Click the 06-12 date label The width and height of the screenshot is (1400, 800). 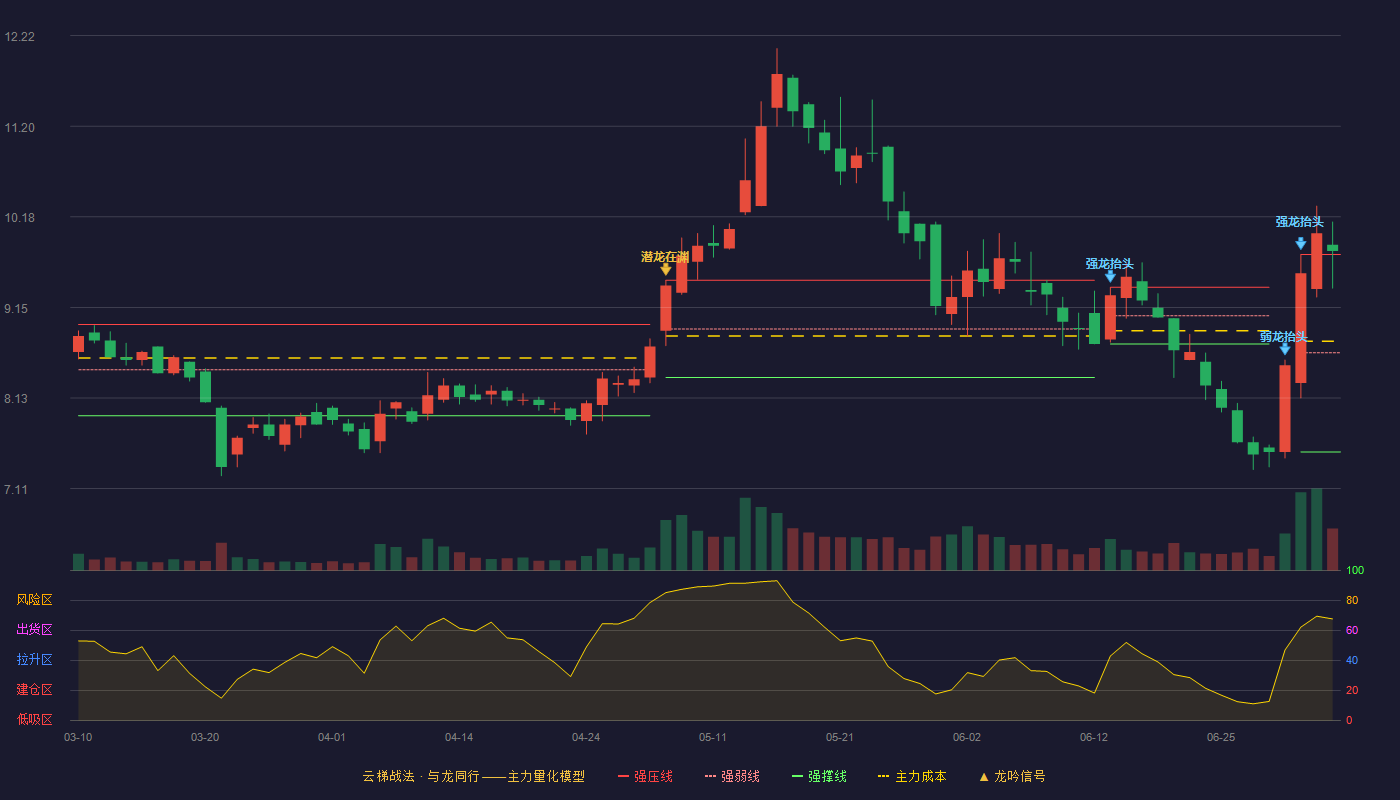pos(1094,737)
